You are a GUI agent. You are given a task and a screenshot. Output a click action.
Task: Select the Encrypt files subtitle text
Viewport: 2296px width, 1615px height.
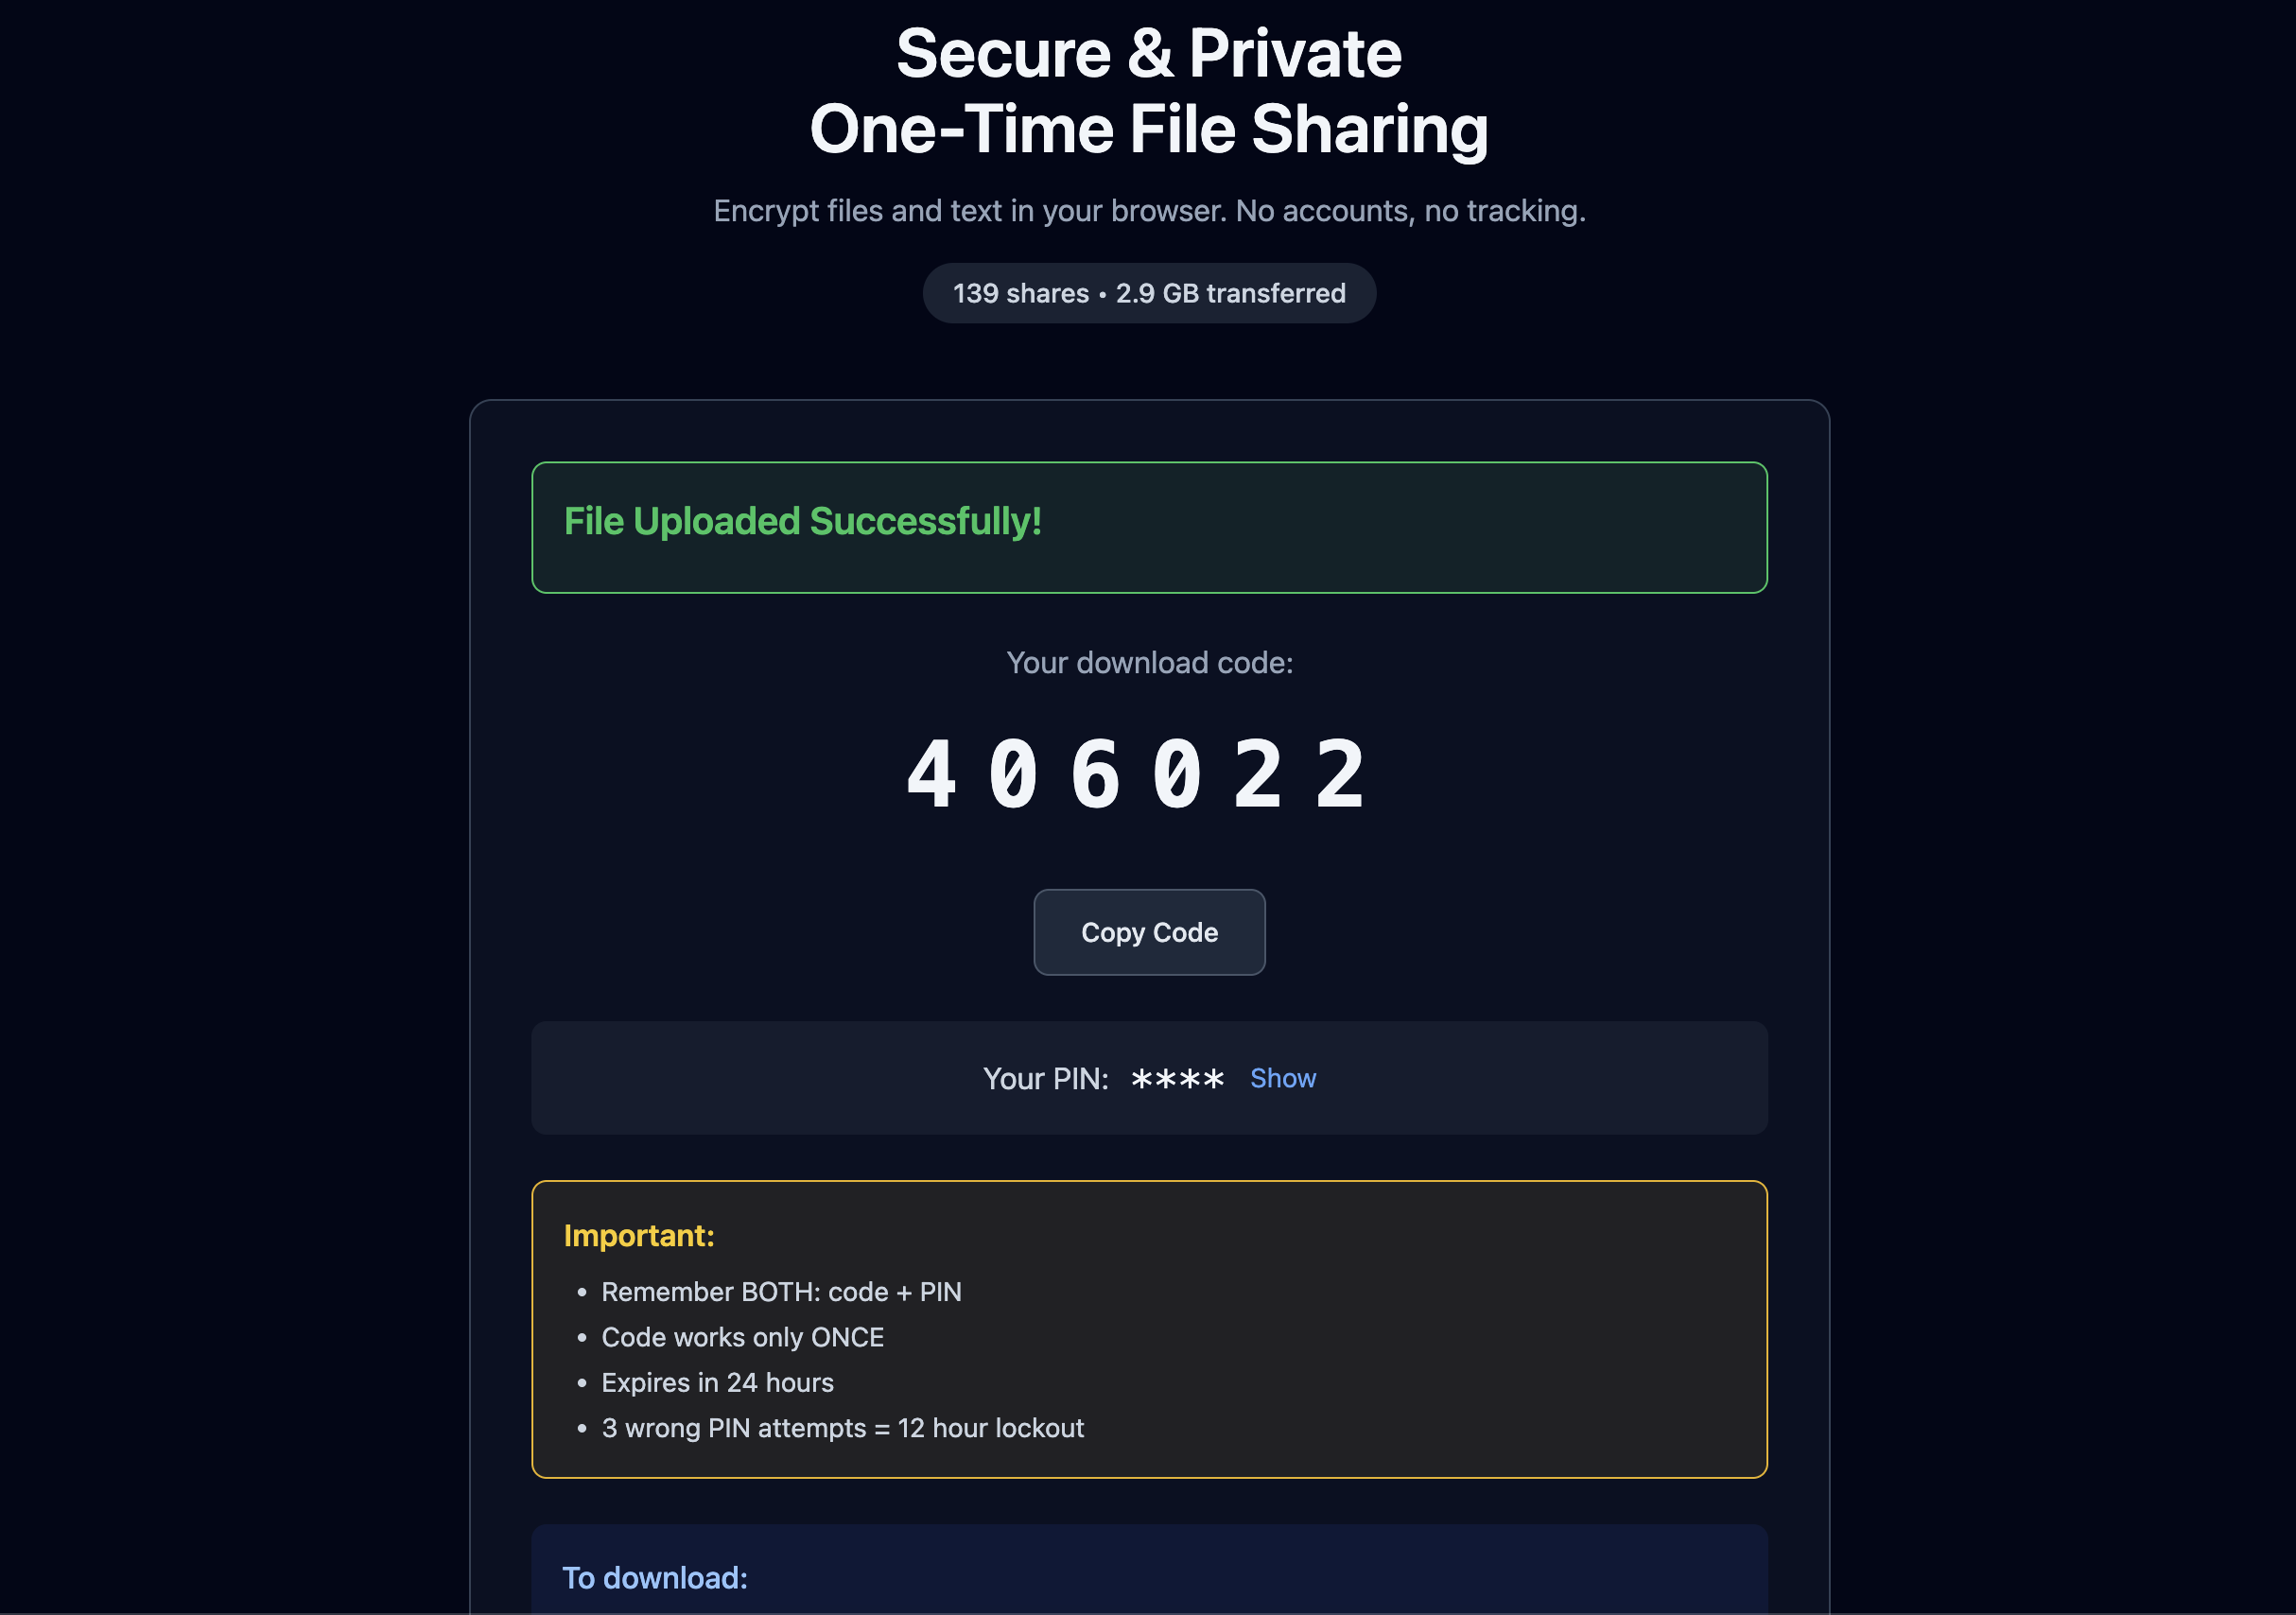click(1148, 211)
